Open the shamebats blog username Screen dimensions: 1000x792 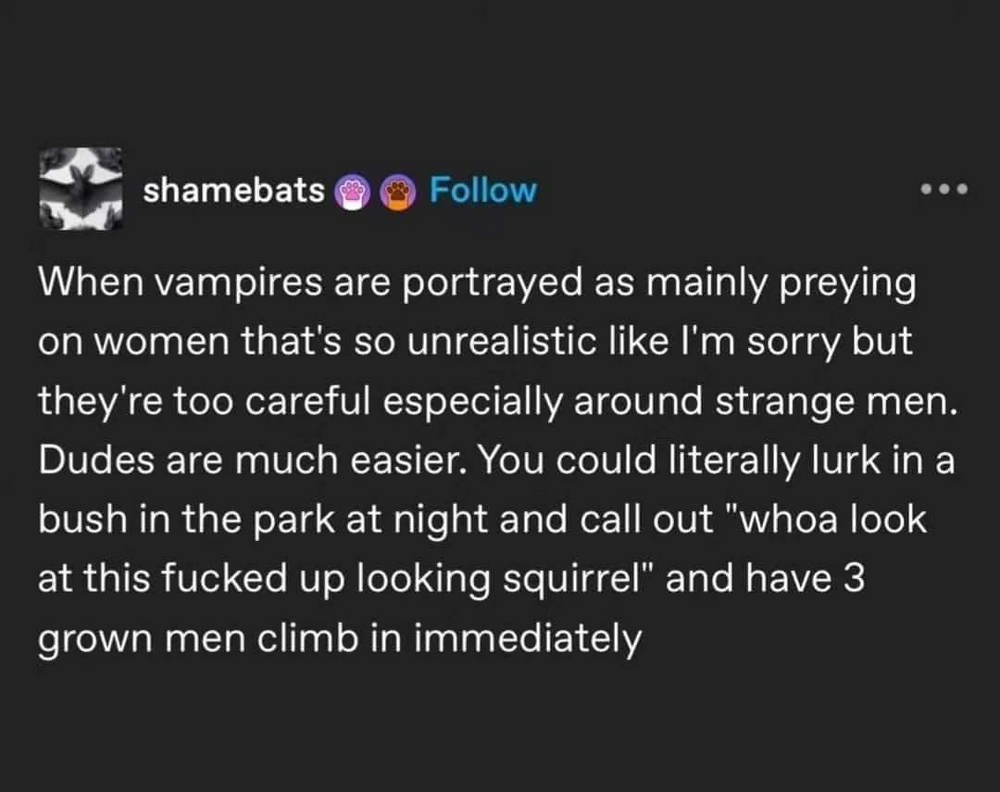tap(234, 189)
